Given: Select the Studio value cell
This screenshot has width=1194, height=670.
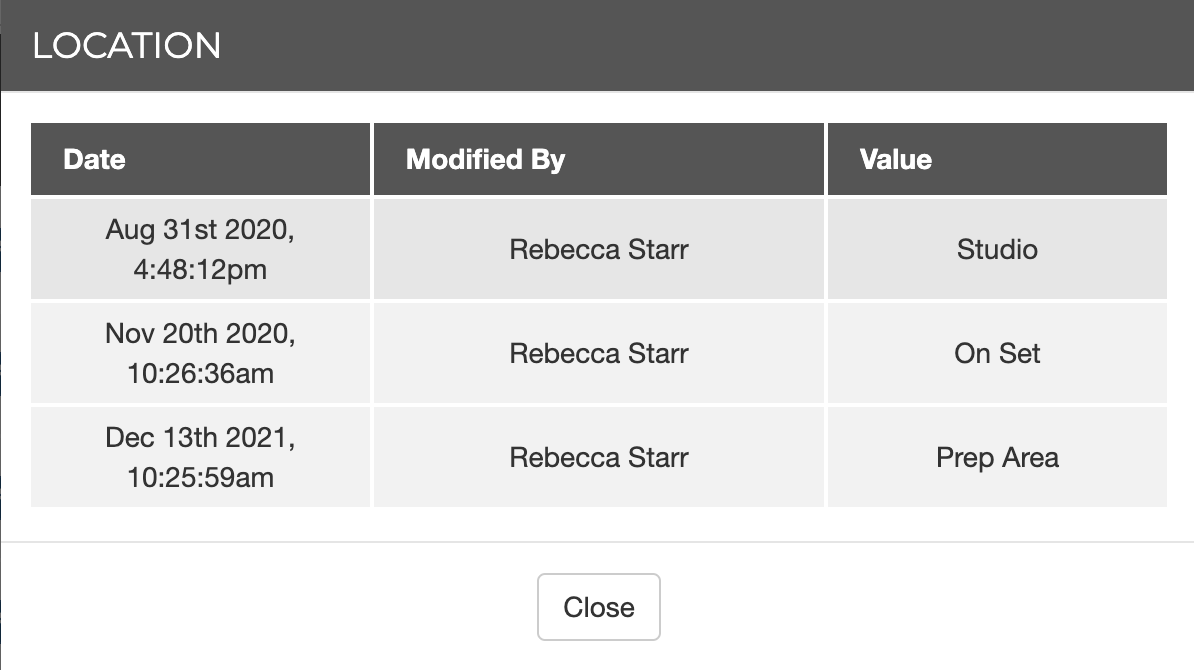Looking at the screenshot, I should pos(997,249).
